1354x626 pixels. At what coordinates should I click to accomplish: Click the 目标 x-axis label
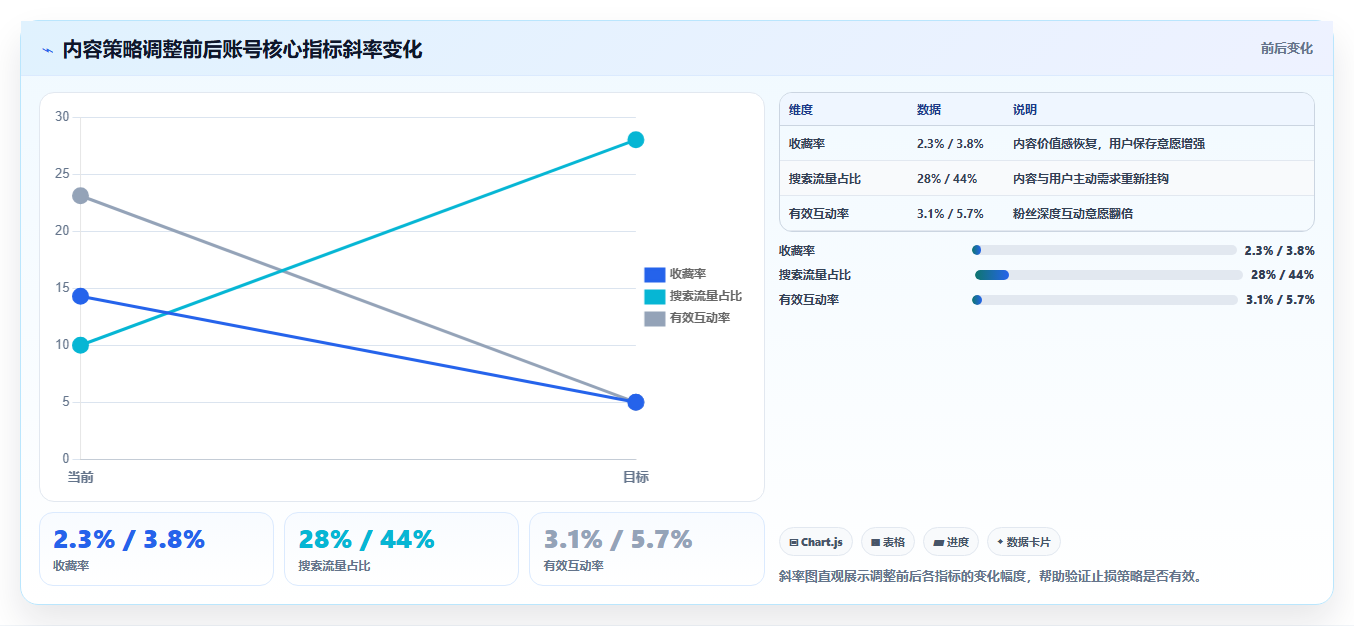[x=636, y=477]
